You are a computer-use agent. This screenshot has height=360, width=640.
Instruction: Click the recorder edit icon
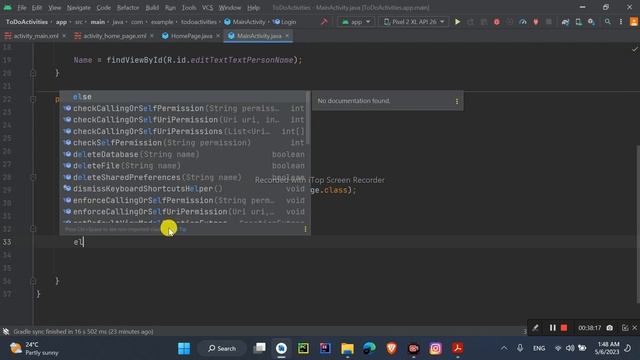[625, 328]
